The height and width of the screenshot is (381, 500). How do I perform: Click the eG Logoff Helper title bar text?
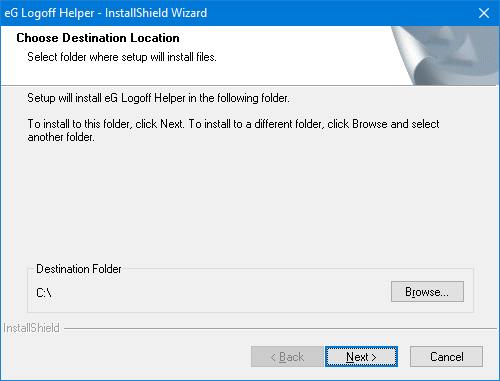(106, 13)
